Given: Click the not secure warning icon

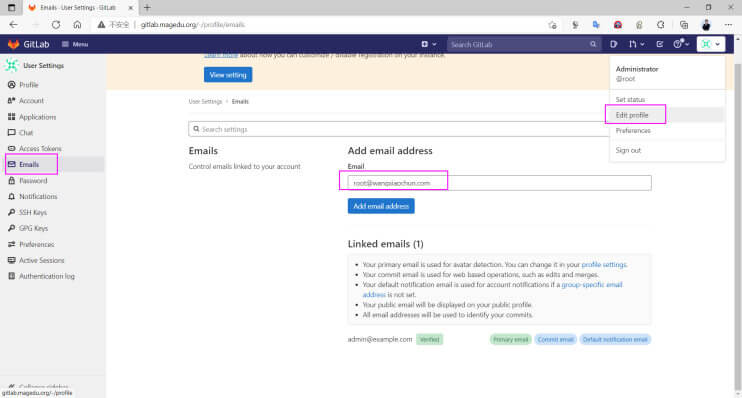Looking at the screenshot, I should 101,25.
